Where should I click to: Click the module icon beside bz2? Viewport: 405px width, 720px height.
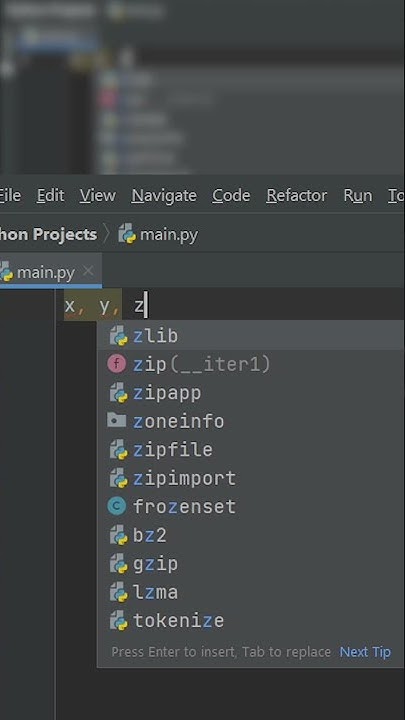pyautogui.click(x=118, y=535)
